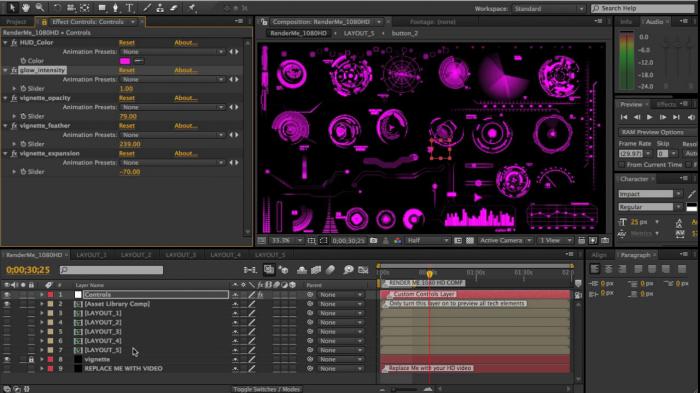Select the Rotation tool
The width and height of the screenshot is (700, 393).
57,8
